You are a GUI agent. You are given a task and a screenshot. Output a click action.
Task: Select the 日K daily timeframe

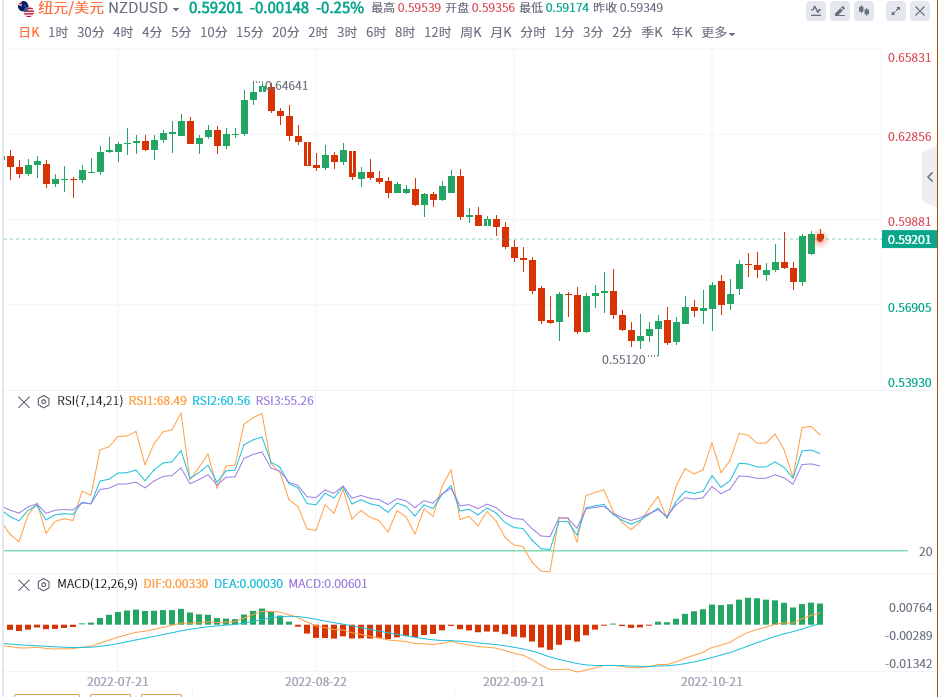point(29,32)
